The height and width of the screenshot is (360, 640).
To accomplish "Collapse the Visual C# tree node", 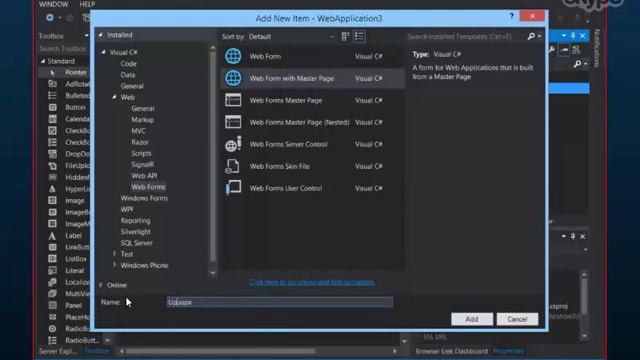I will point(104,52).
